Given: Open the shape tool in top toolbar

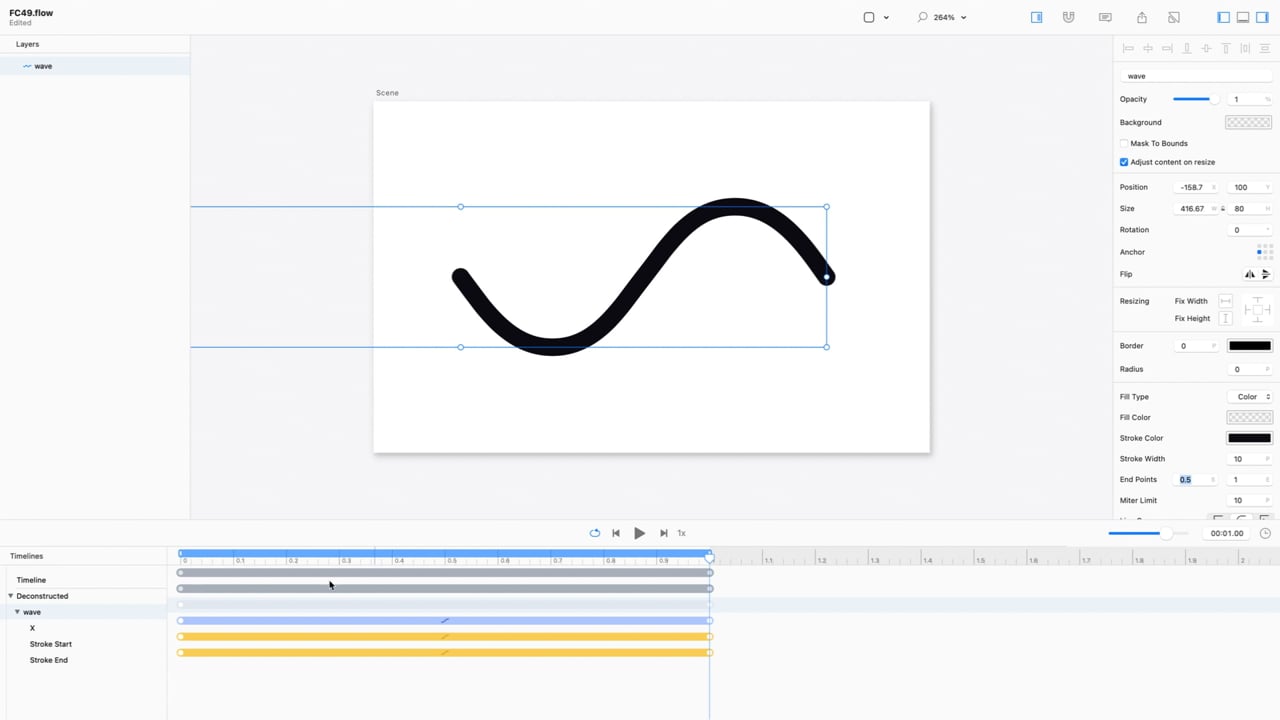Looking at the screenshot, I should 869,17.
